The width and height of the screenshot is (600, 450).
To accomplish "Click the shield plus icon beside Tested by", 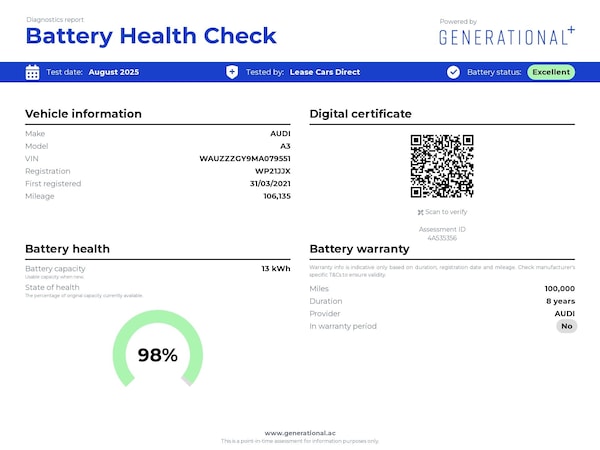I will (x=232, y=72).
